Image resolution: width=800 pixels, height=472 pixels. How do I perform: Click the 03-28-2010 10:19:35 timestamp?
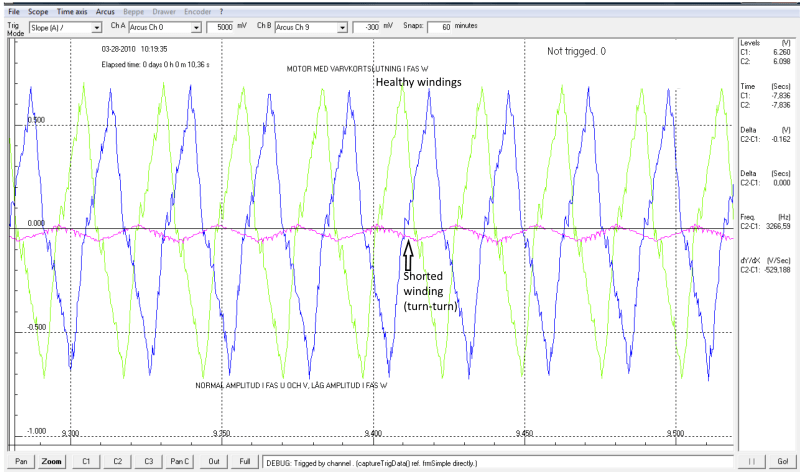click(134, 49)
